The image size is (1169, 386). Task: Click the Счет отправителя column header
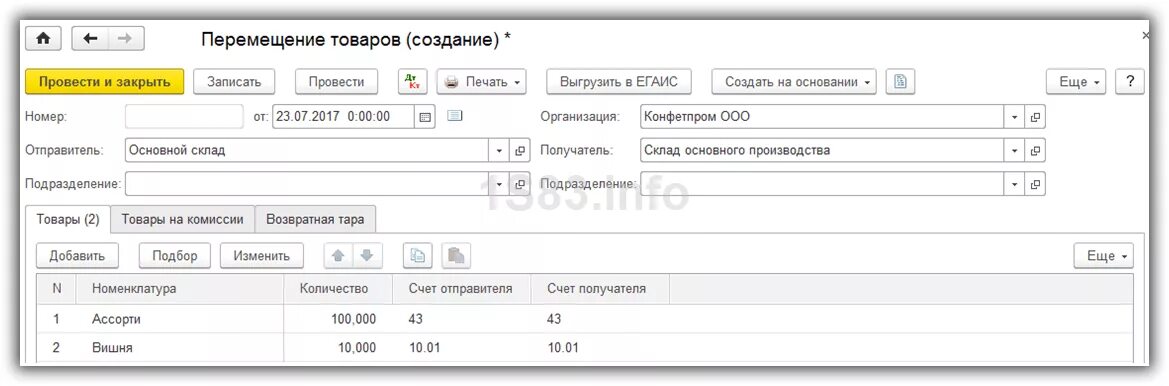point(461,288)
